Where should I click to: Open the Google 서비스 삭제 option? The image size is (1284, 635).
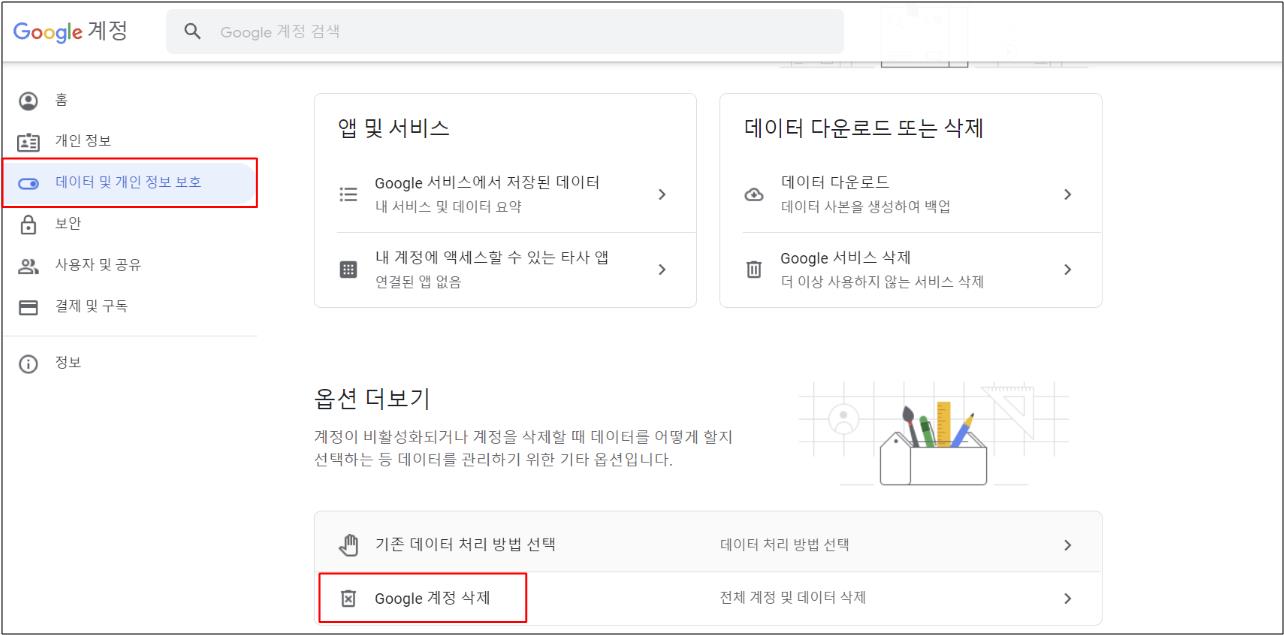coord(911,269)
